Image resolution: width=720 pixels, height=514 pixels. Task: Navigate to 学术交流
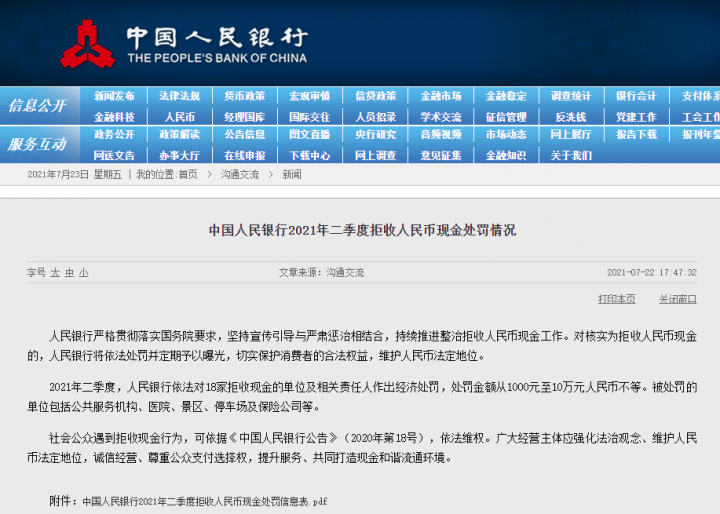tap(441, 117)
